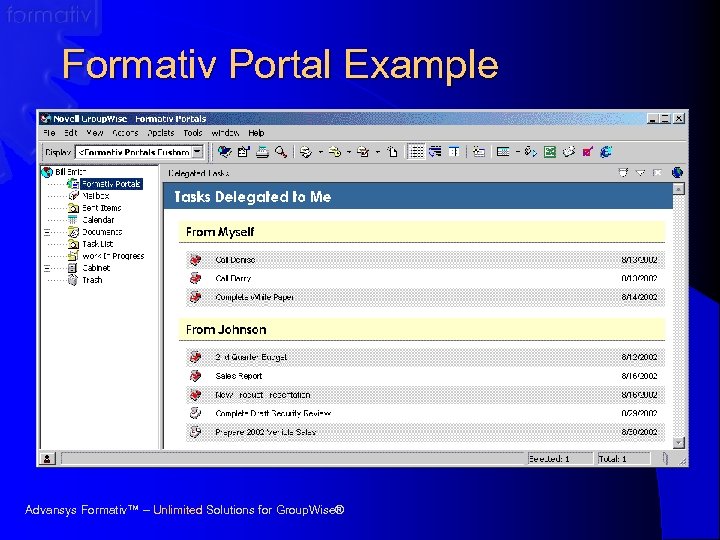720x540 pixels.
Task: Open the Address Book toolbar icon
Action: (225, 152)
